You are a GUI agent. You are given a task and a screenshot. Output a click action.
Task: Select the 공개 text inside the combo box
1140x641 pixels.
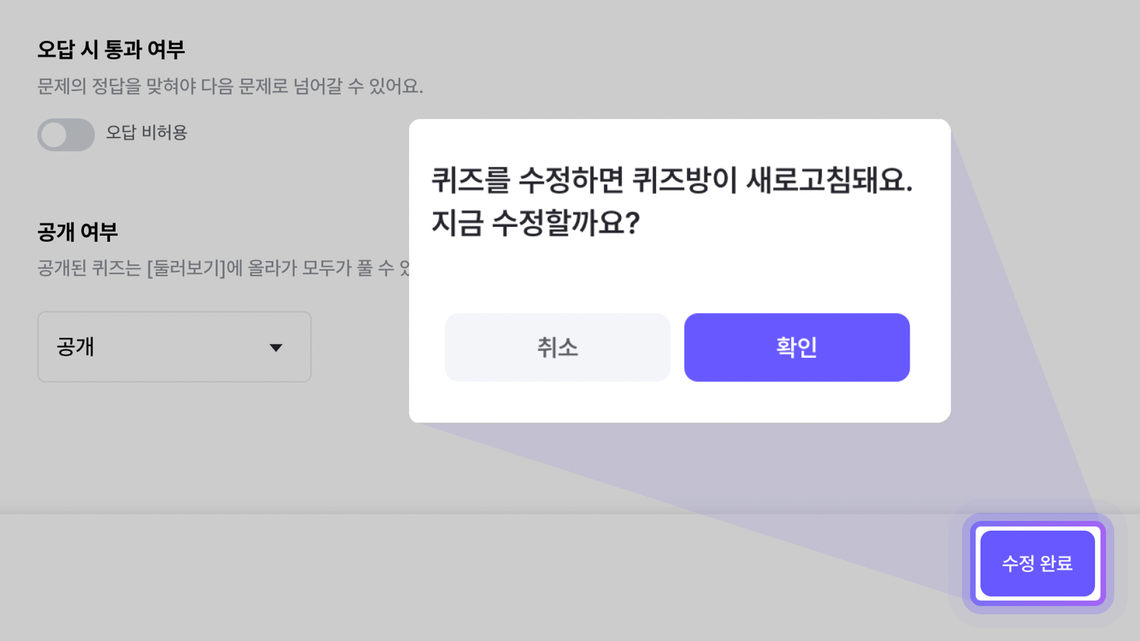click(76, 348)
